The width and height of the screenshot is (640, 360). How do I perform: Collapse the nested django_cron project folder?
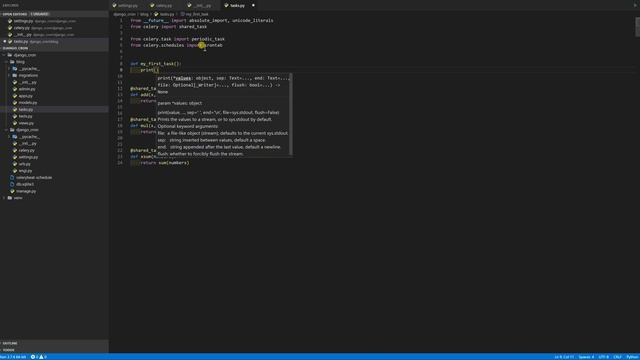[x=27, y=130]
